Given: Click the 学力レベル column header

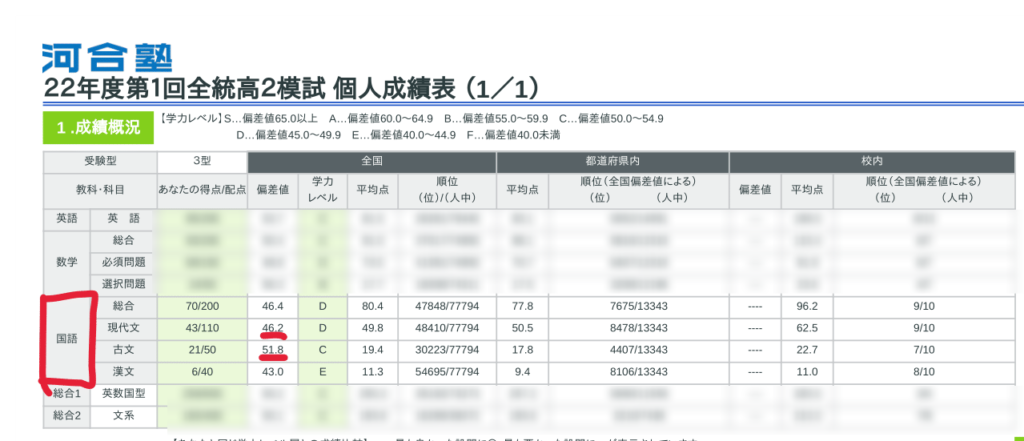Looking at the screenshot, I should [323, 190].
